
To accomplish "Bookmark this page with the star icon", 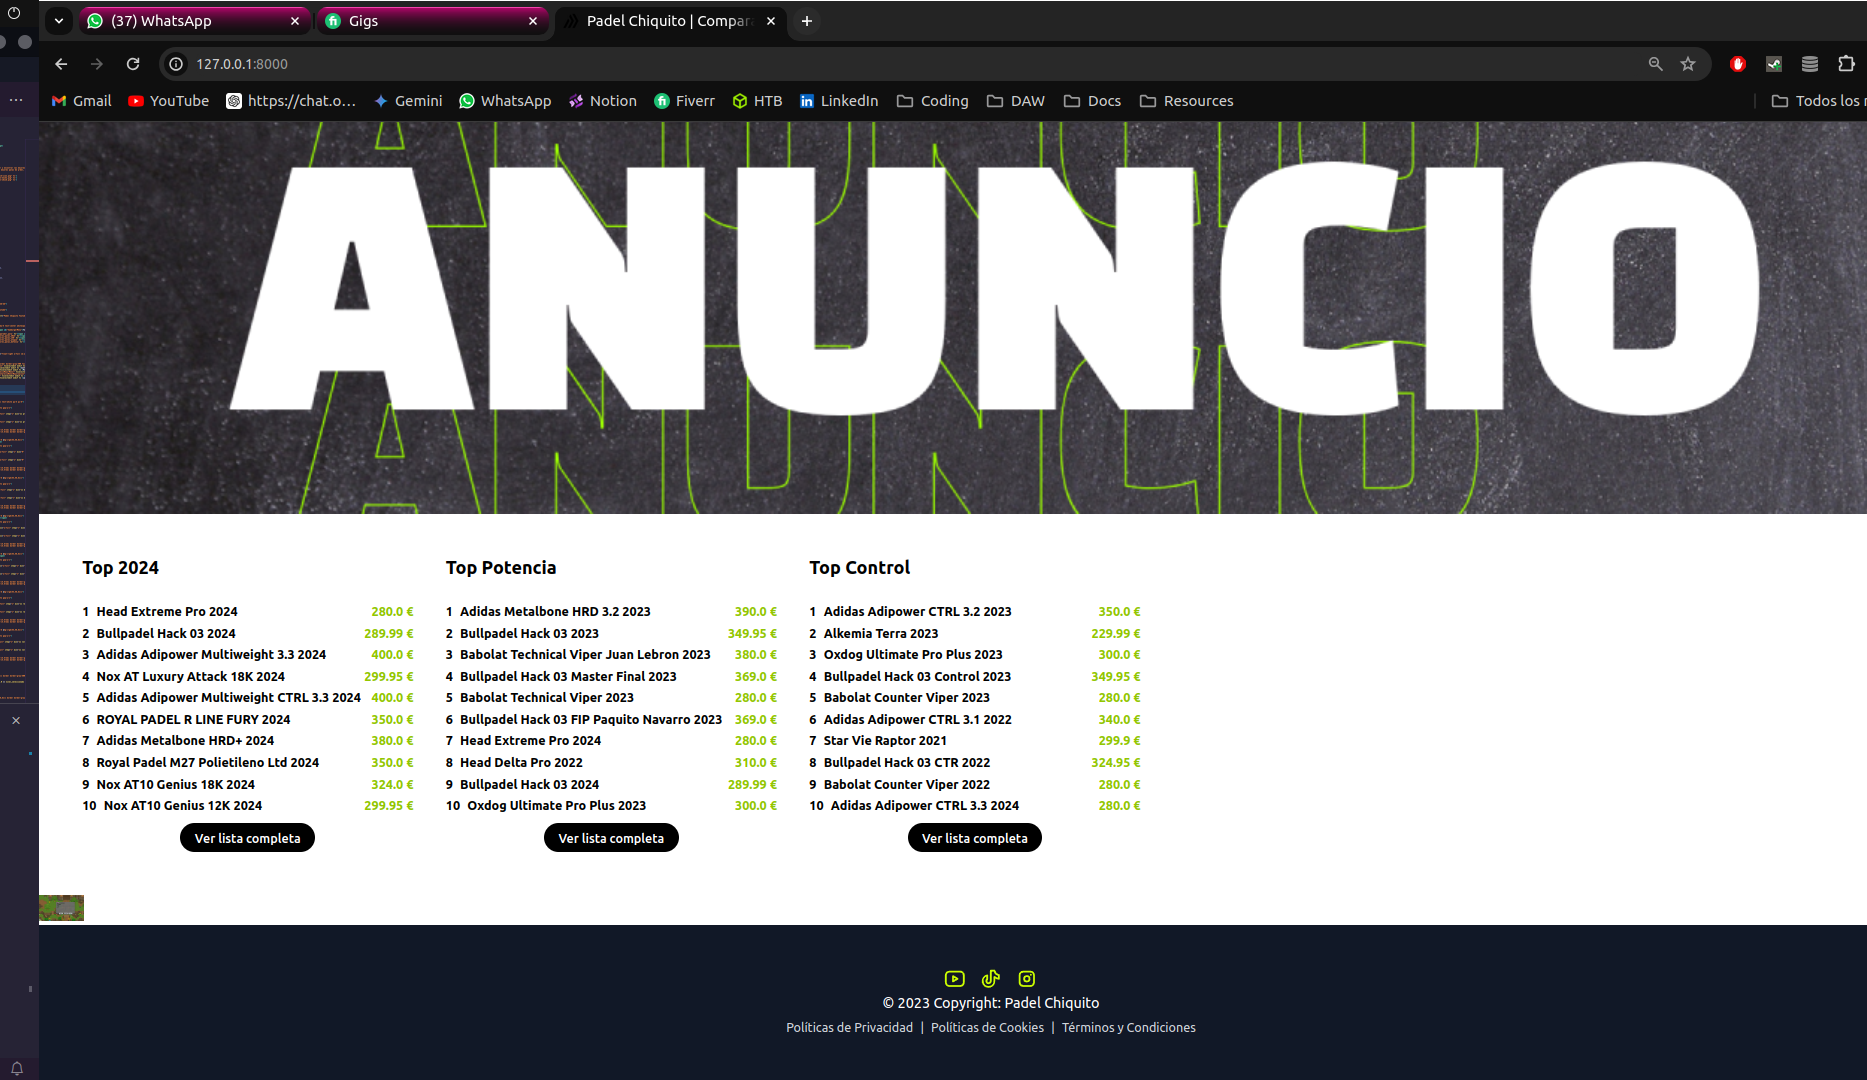I will tap(1688, 64).
